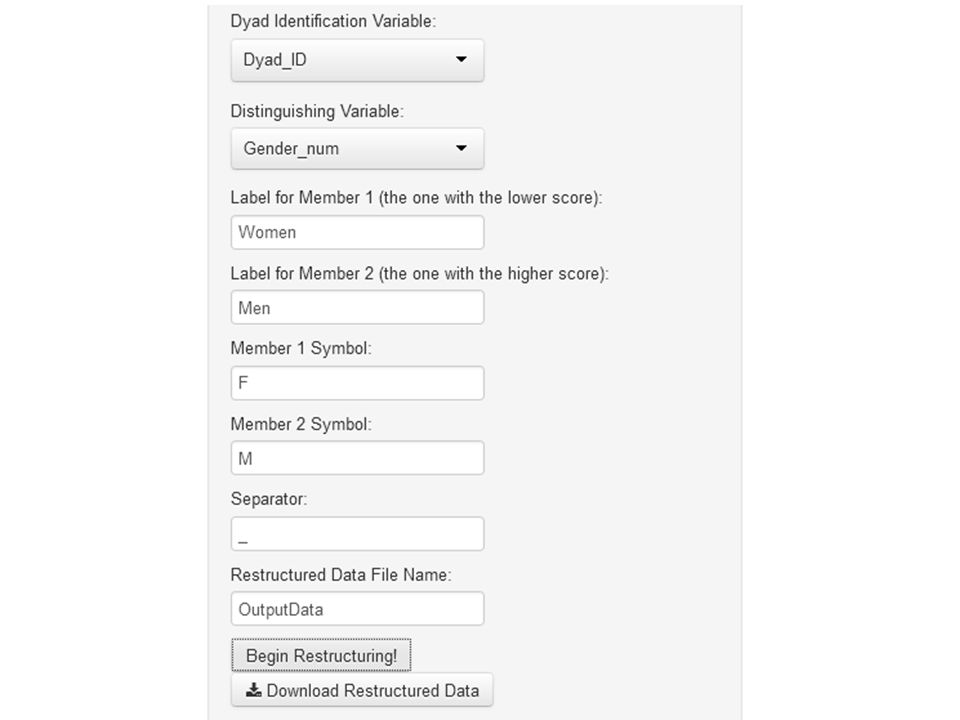The height and width of the screenshot is (720, 960).
Task: Click the Distinguishing Variable label
Action: pyautogui.click(x=317, y=111)
